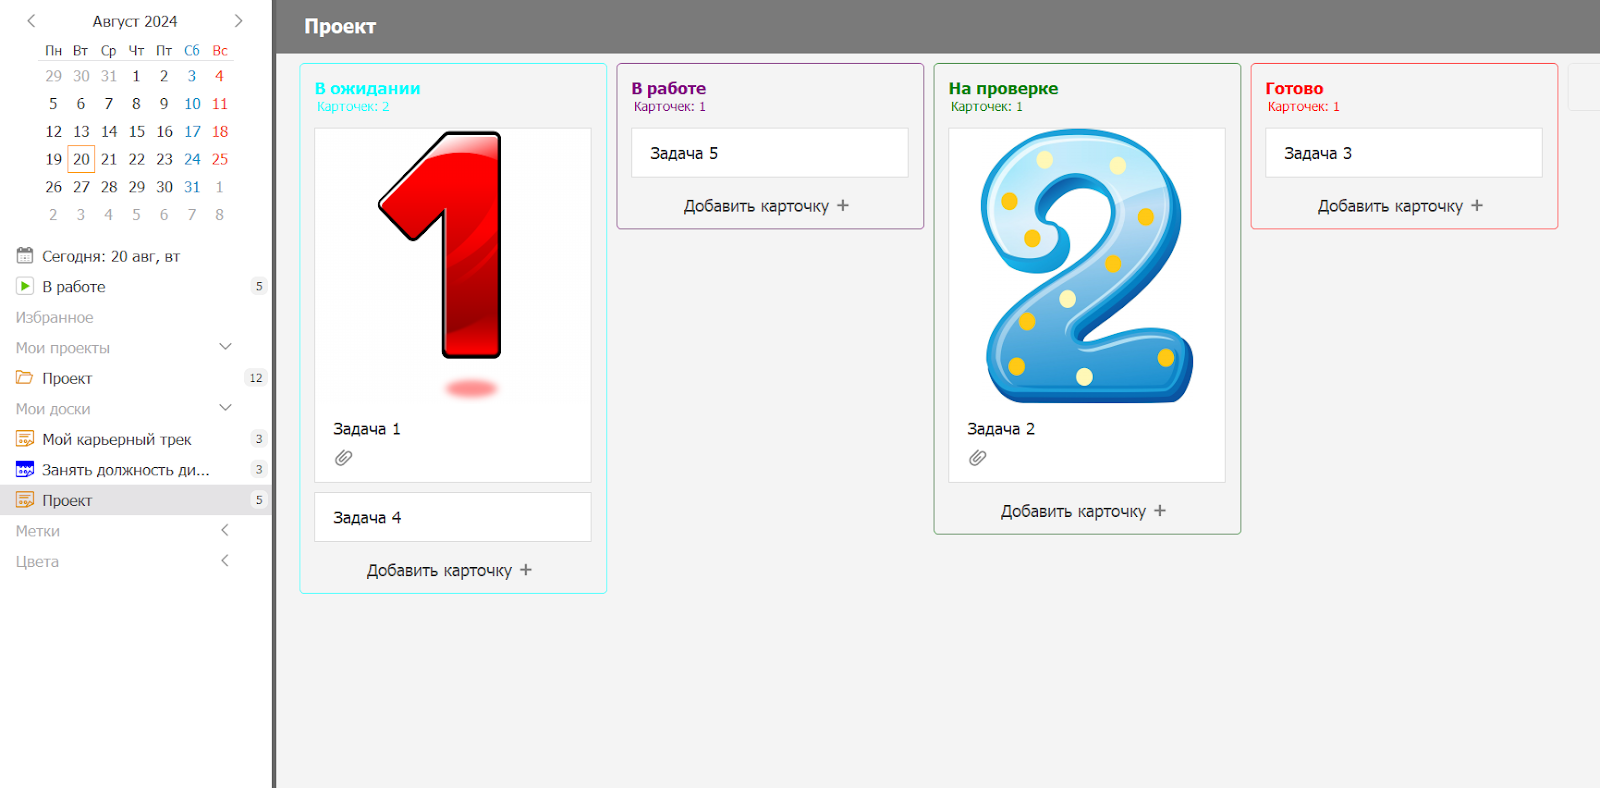Open the Задача 3 card
Image resolution: width=1600 pixels, height=788 pixels.
point(1404,153)
